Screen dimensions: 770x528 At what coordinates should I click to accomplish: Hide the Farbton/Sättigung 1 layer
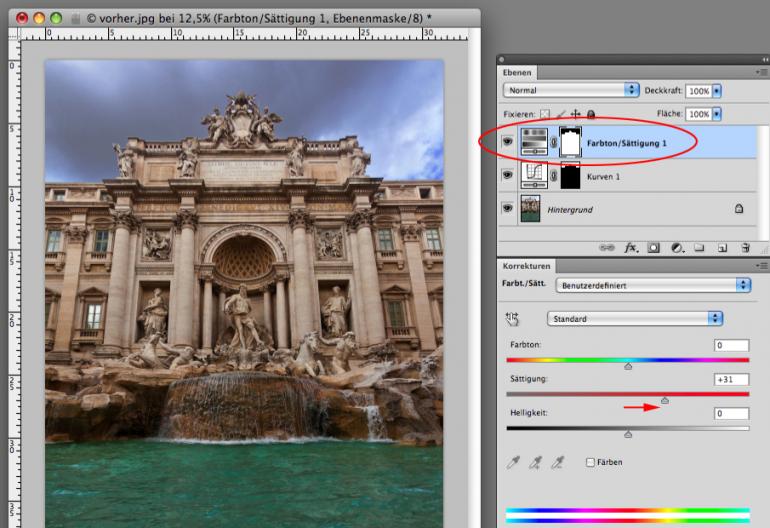coord(508,143)
